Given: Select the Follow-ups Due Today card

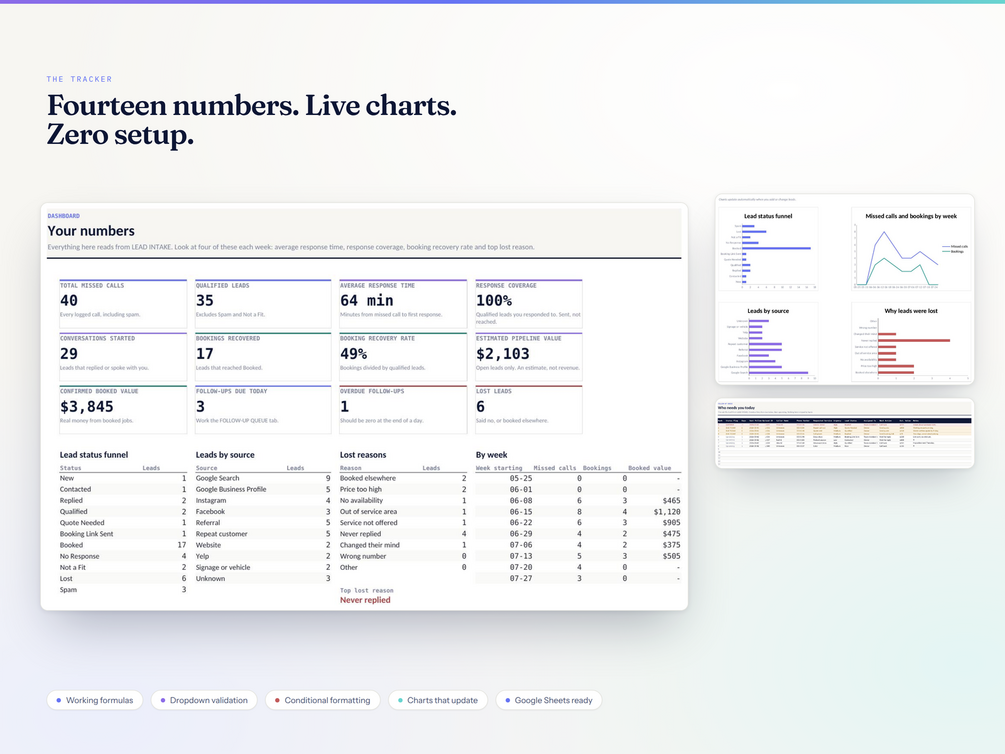Looking at the screenshot, I should coord(263,410).
